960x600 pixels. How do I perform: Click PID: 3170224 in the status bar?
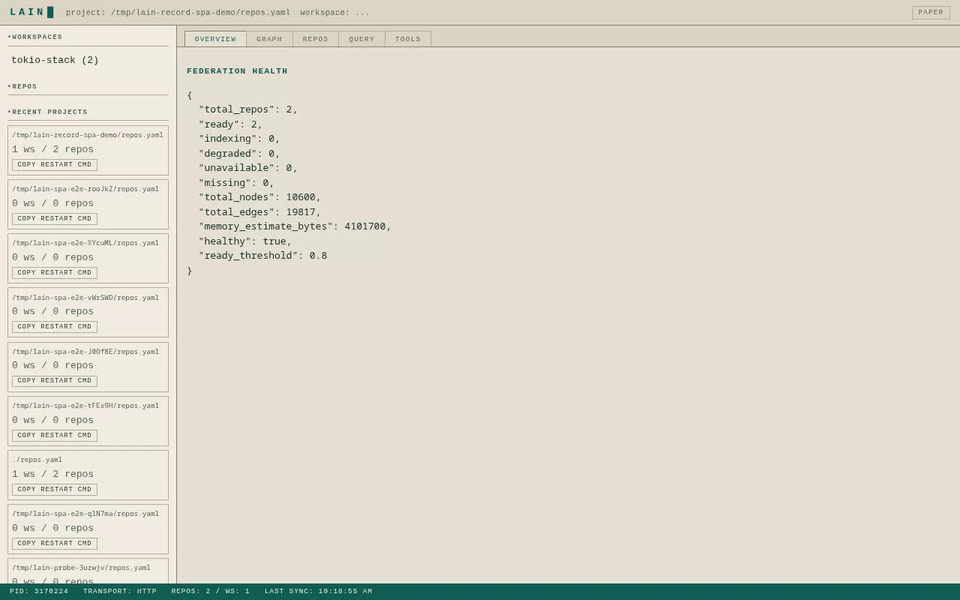pyautogui.click(x=39, y=591)
